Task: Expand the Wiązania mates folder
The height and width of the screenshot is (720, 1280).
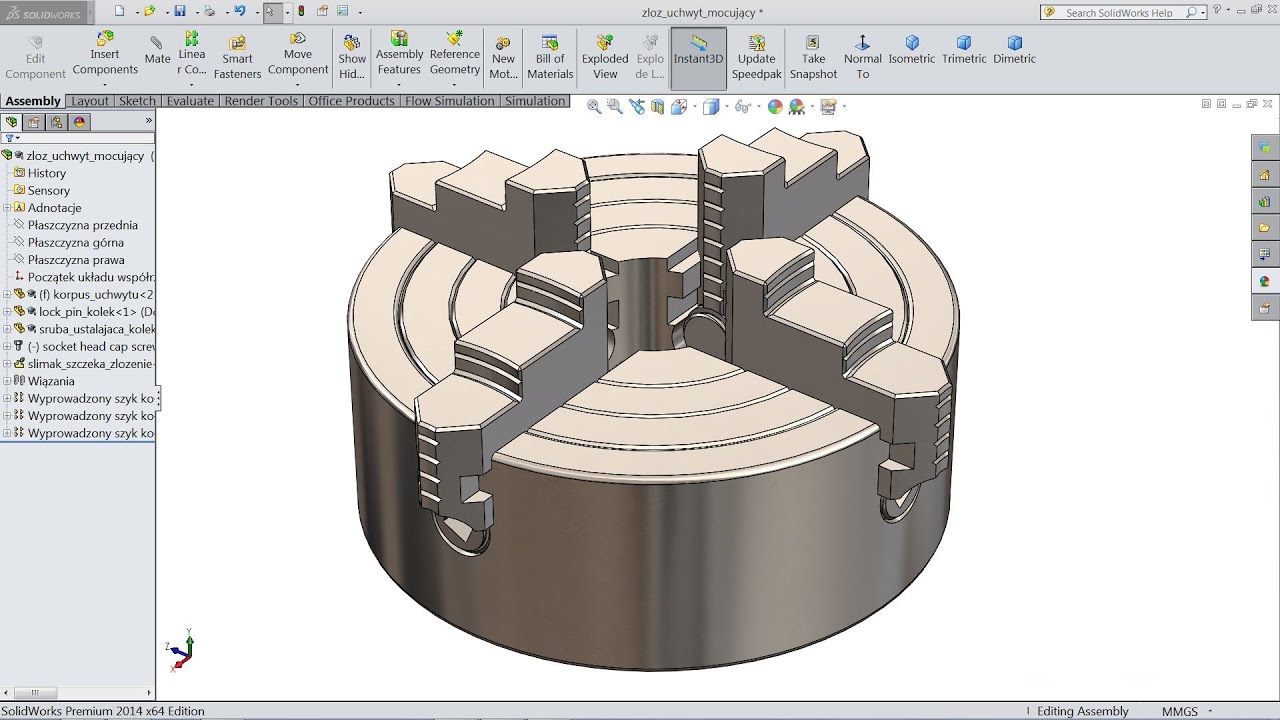Action: pyautogui.click(x=7, y=381)
